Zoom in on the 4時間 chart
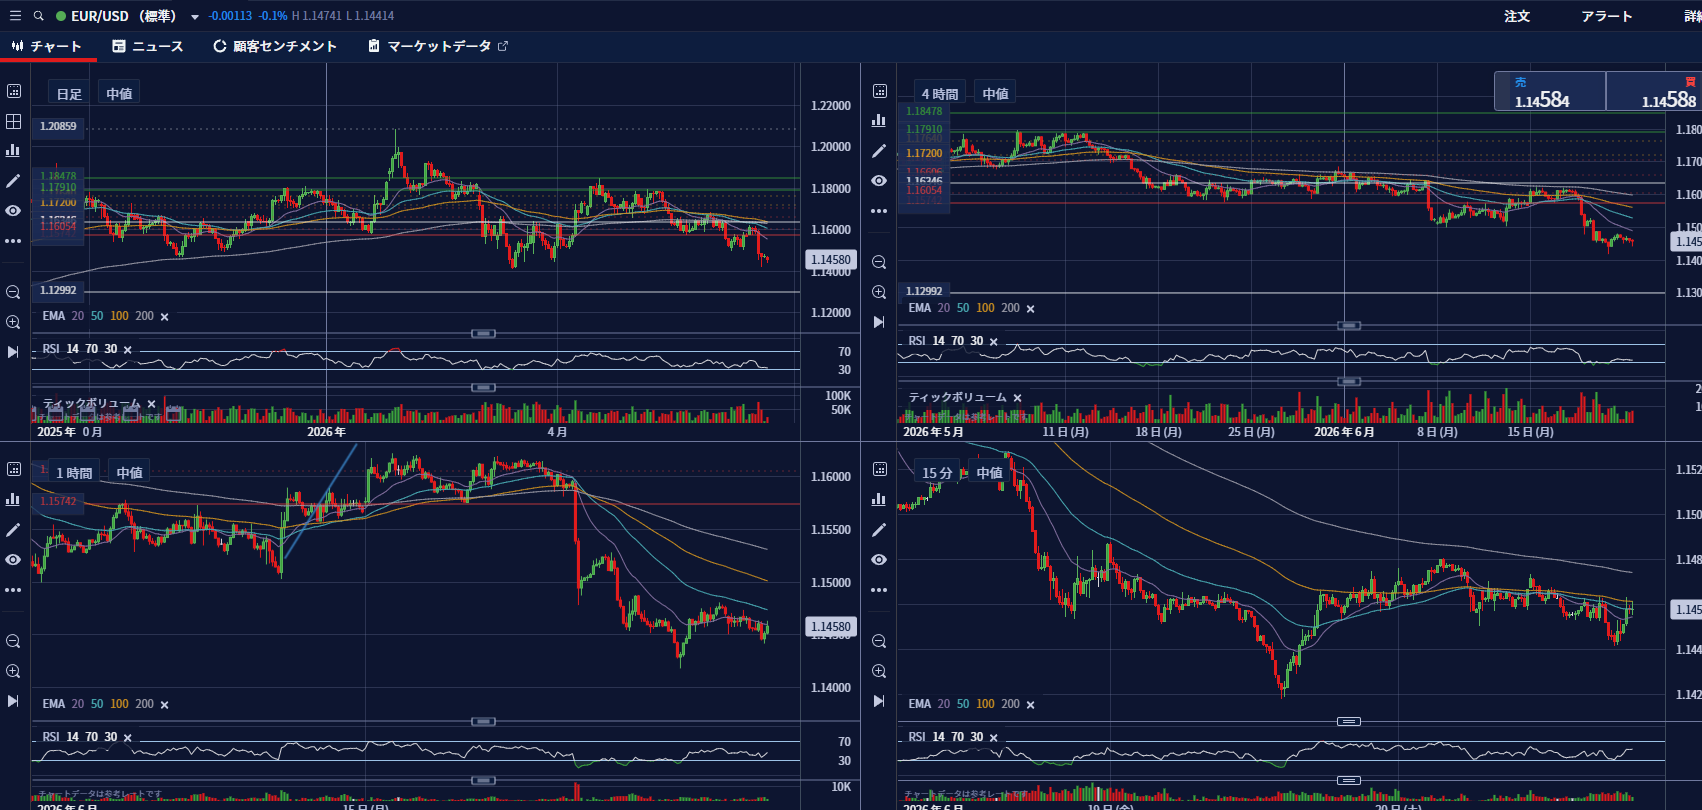 click(x=879, y=292)
